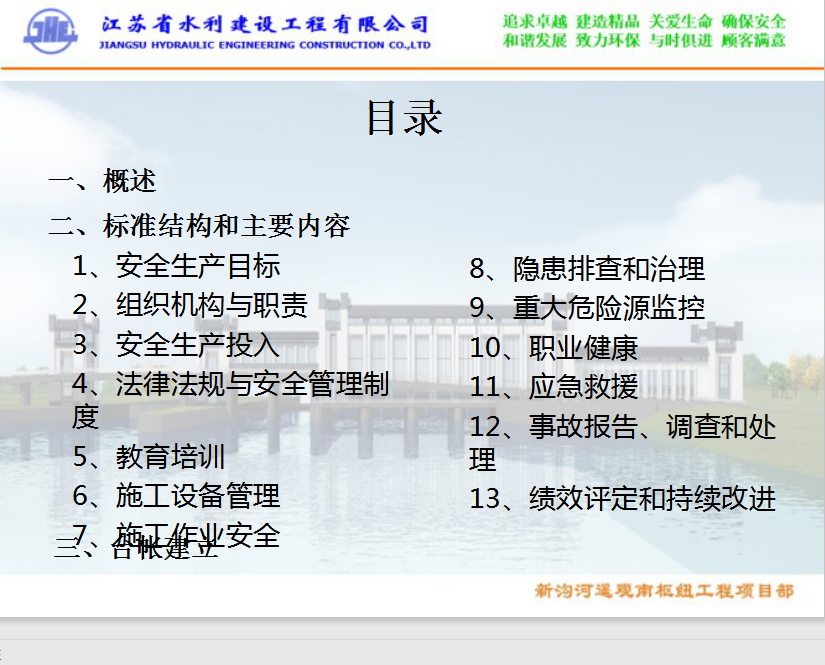This screenshot has width=825, height=665.
Task: Click item 2、组织机构与职责
Action: 190,305
